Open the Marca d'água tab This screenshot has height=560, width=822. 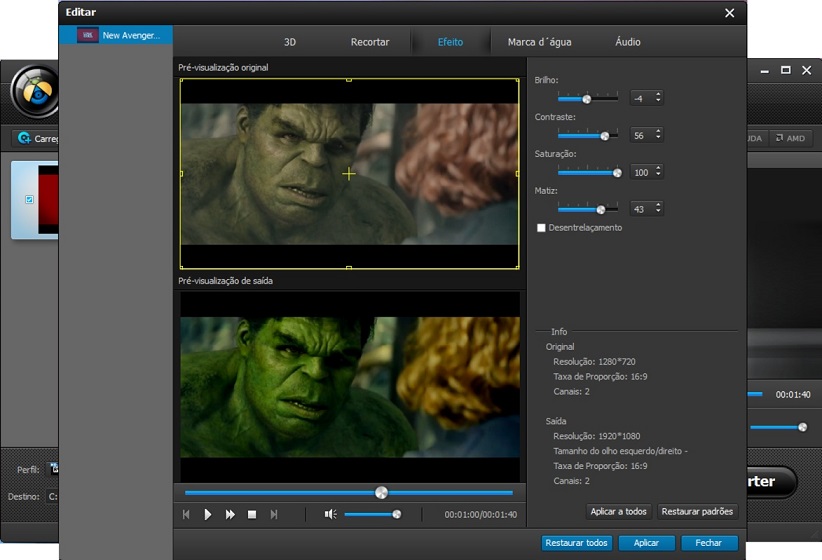[x=539, y=42]
